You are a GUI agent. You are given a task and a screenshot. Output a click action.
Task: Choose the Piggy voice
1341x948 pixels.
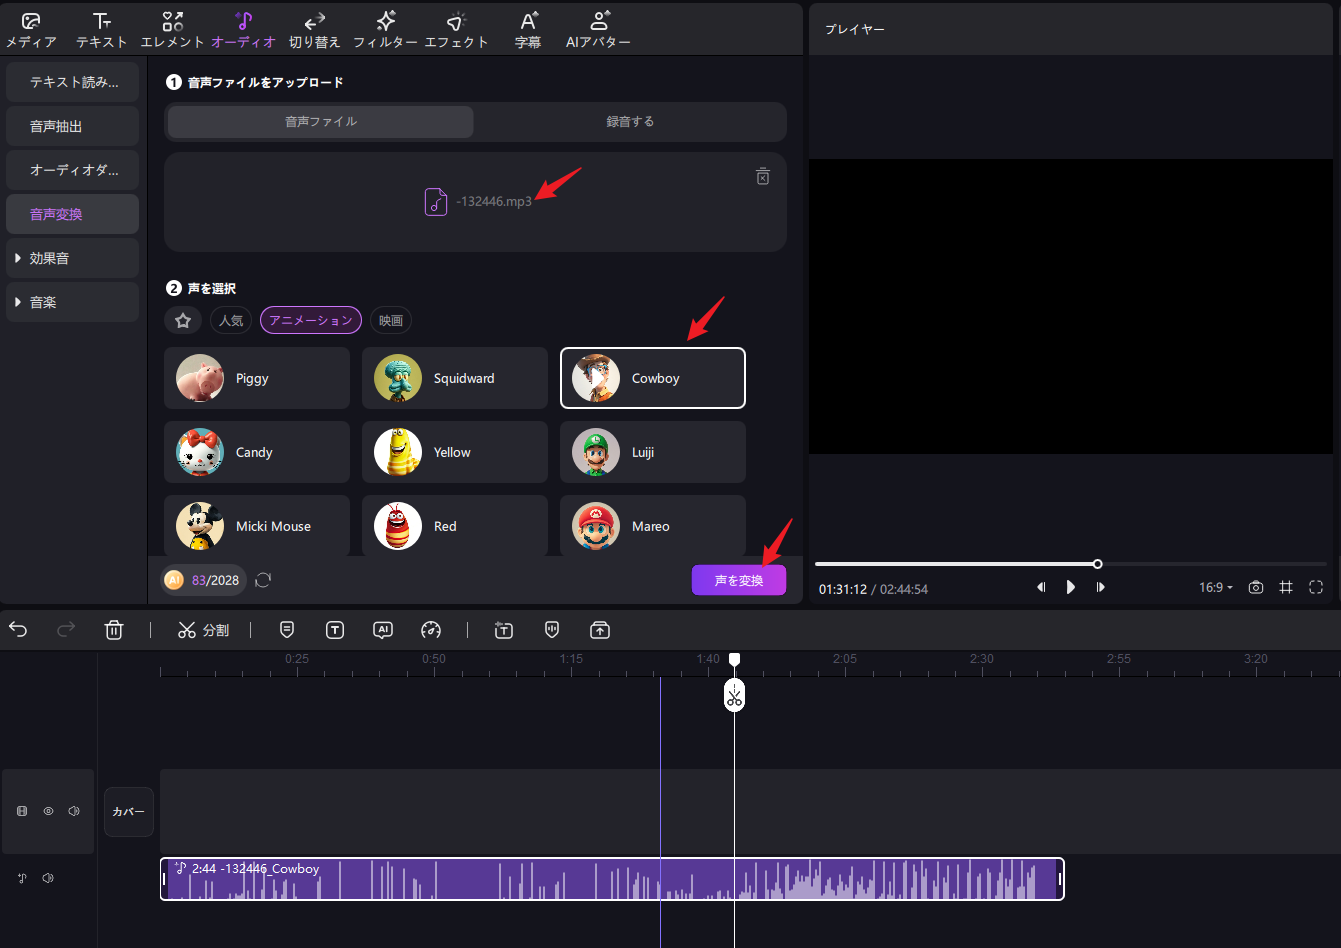pos(257,378)
